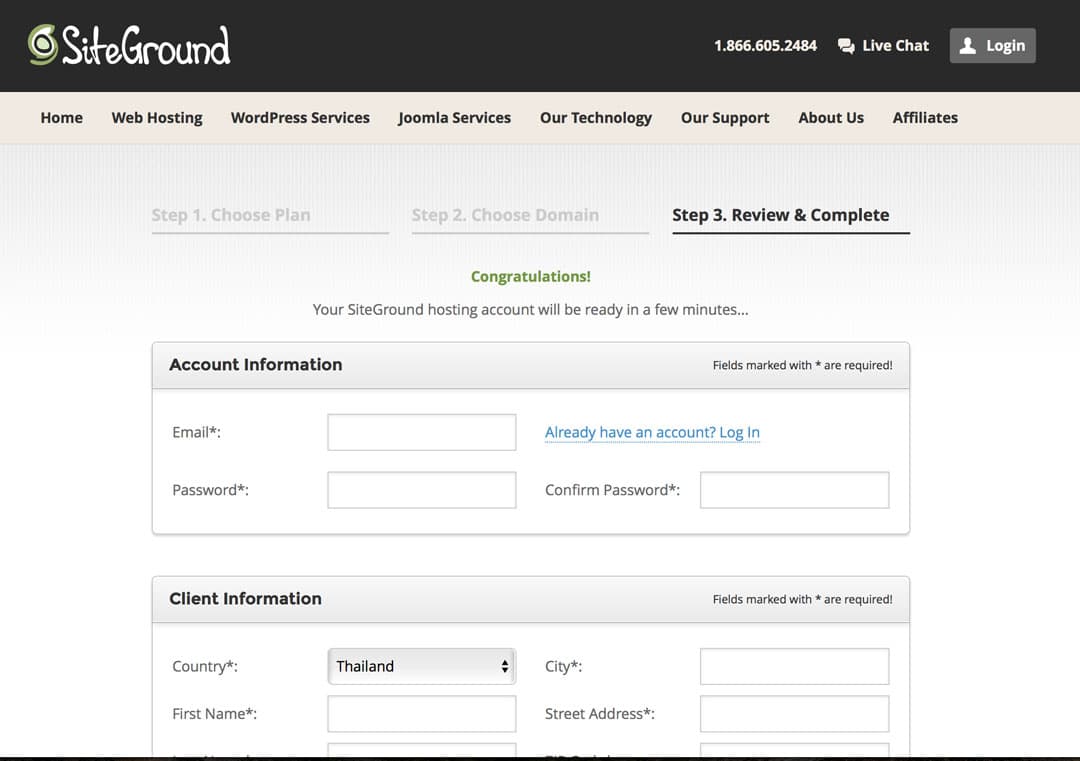This screenshot has width=1080, height=761.
Task: Click inside the Email input field
Action: coord(421,432)
